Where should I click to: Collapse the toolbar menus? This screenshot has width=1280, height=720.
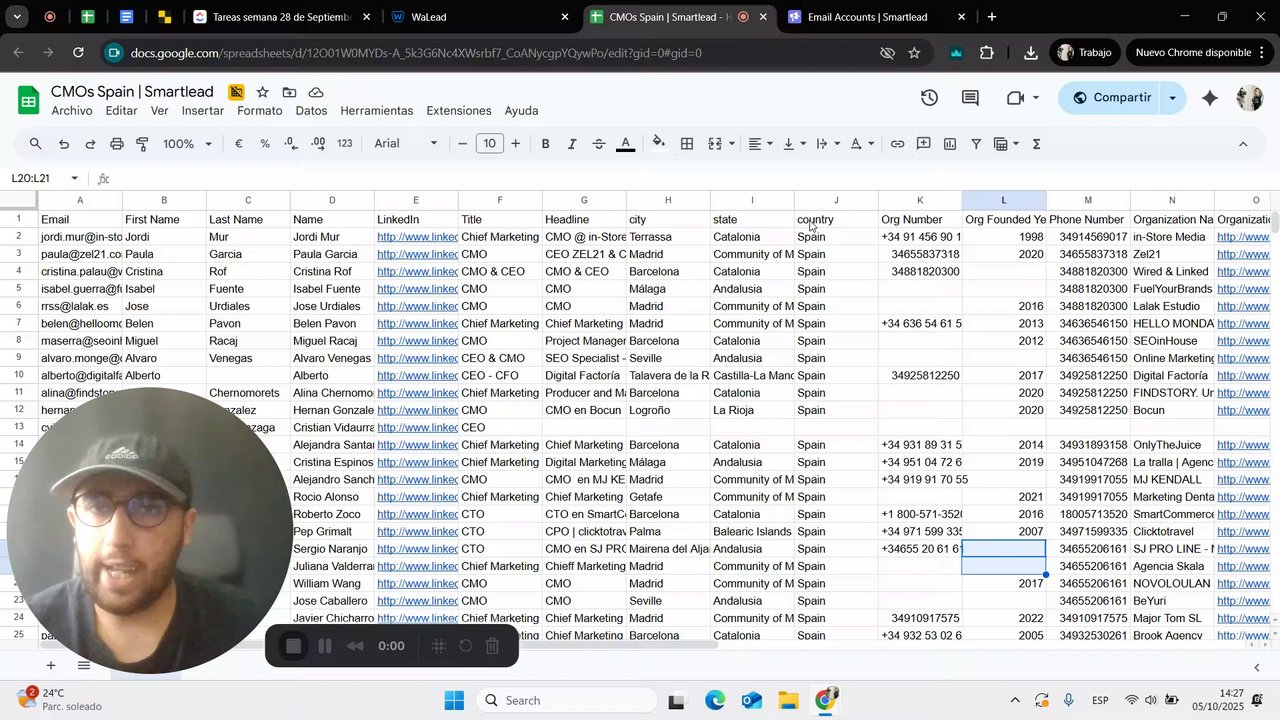click(1243, 144)
